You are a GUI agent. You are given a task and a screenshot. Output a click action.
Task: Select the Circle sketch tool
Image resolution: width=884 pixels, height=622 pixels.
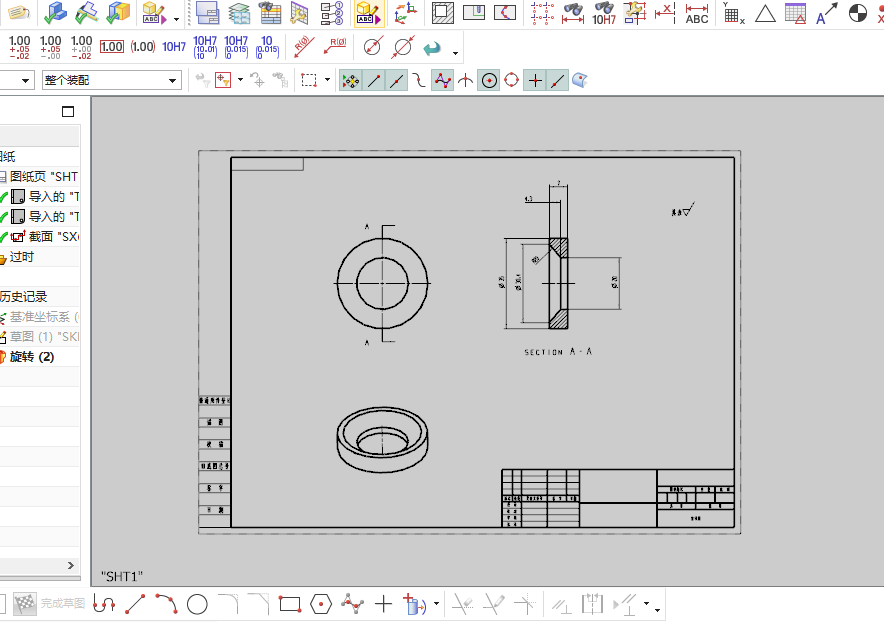[x=197, y=605]
